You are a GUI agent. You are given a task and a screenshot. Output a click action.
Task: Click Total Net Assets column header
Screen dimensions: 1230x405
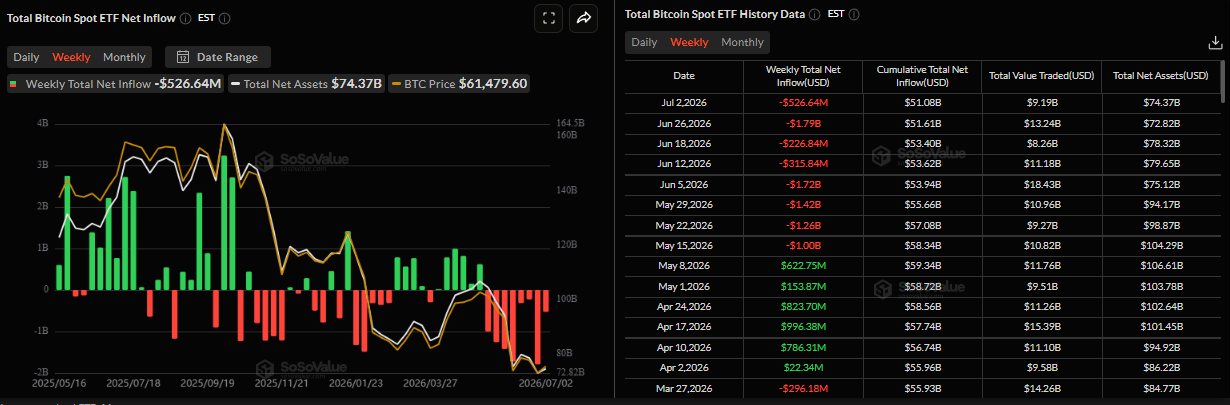[1160, 76]
